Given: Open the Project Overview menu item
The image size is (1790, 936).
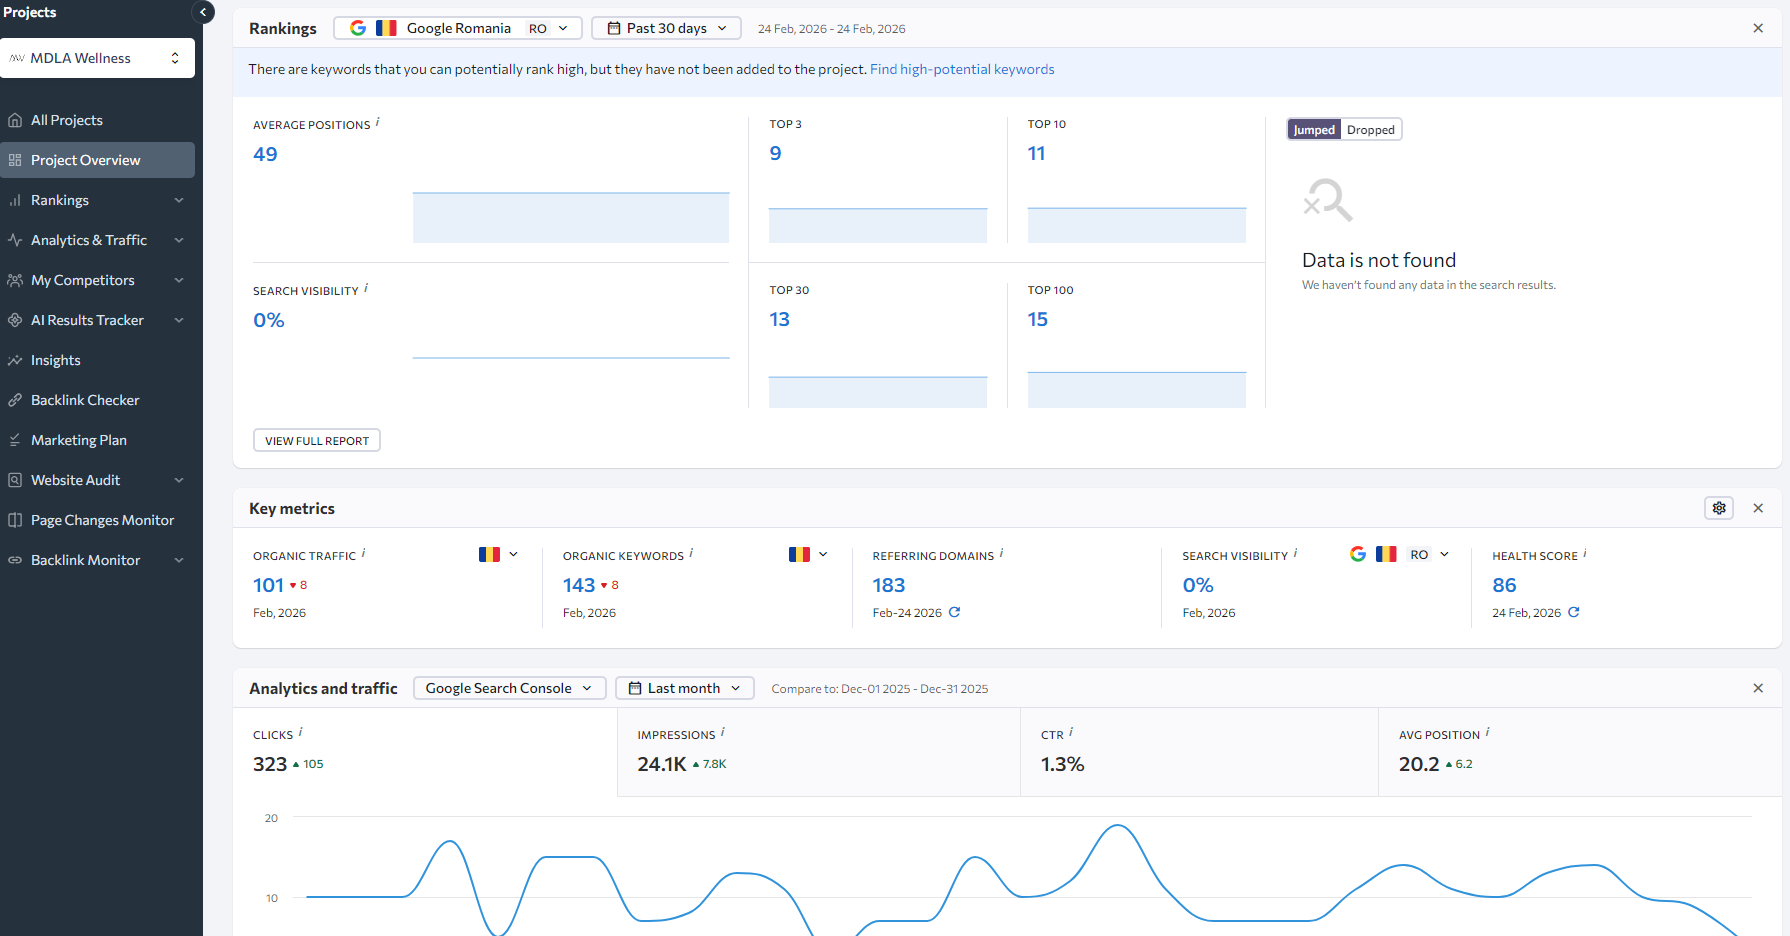Looking at the screenshot, I should [x=98, y=160].
